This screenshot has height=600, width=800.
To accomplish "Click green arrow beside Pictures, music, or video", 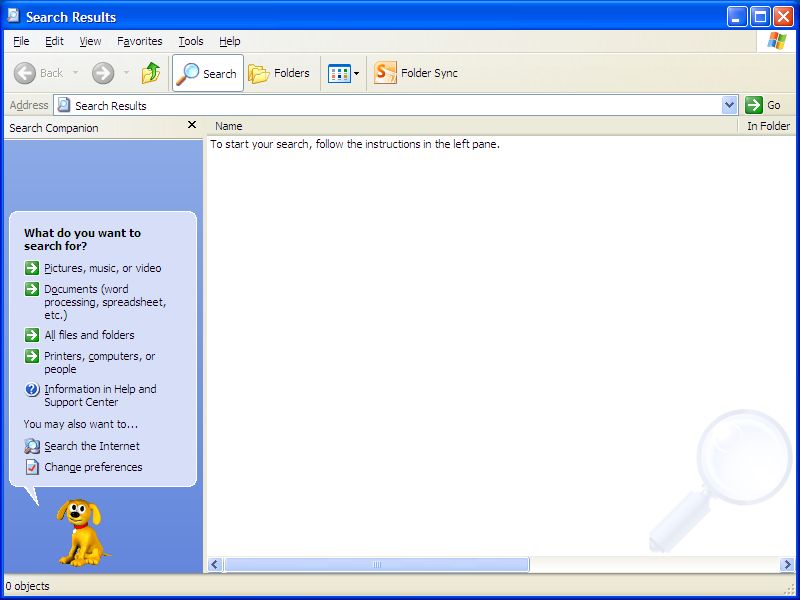I will [32, 268].
